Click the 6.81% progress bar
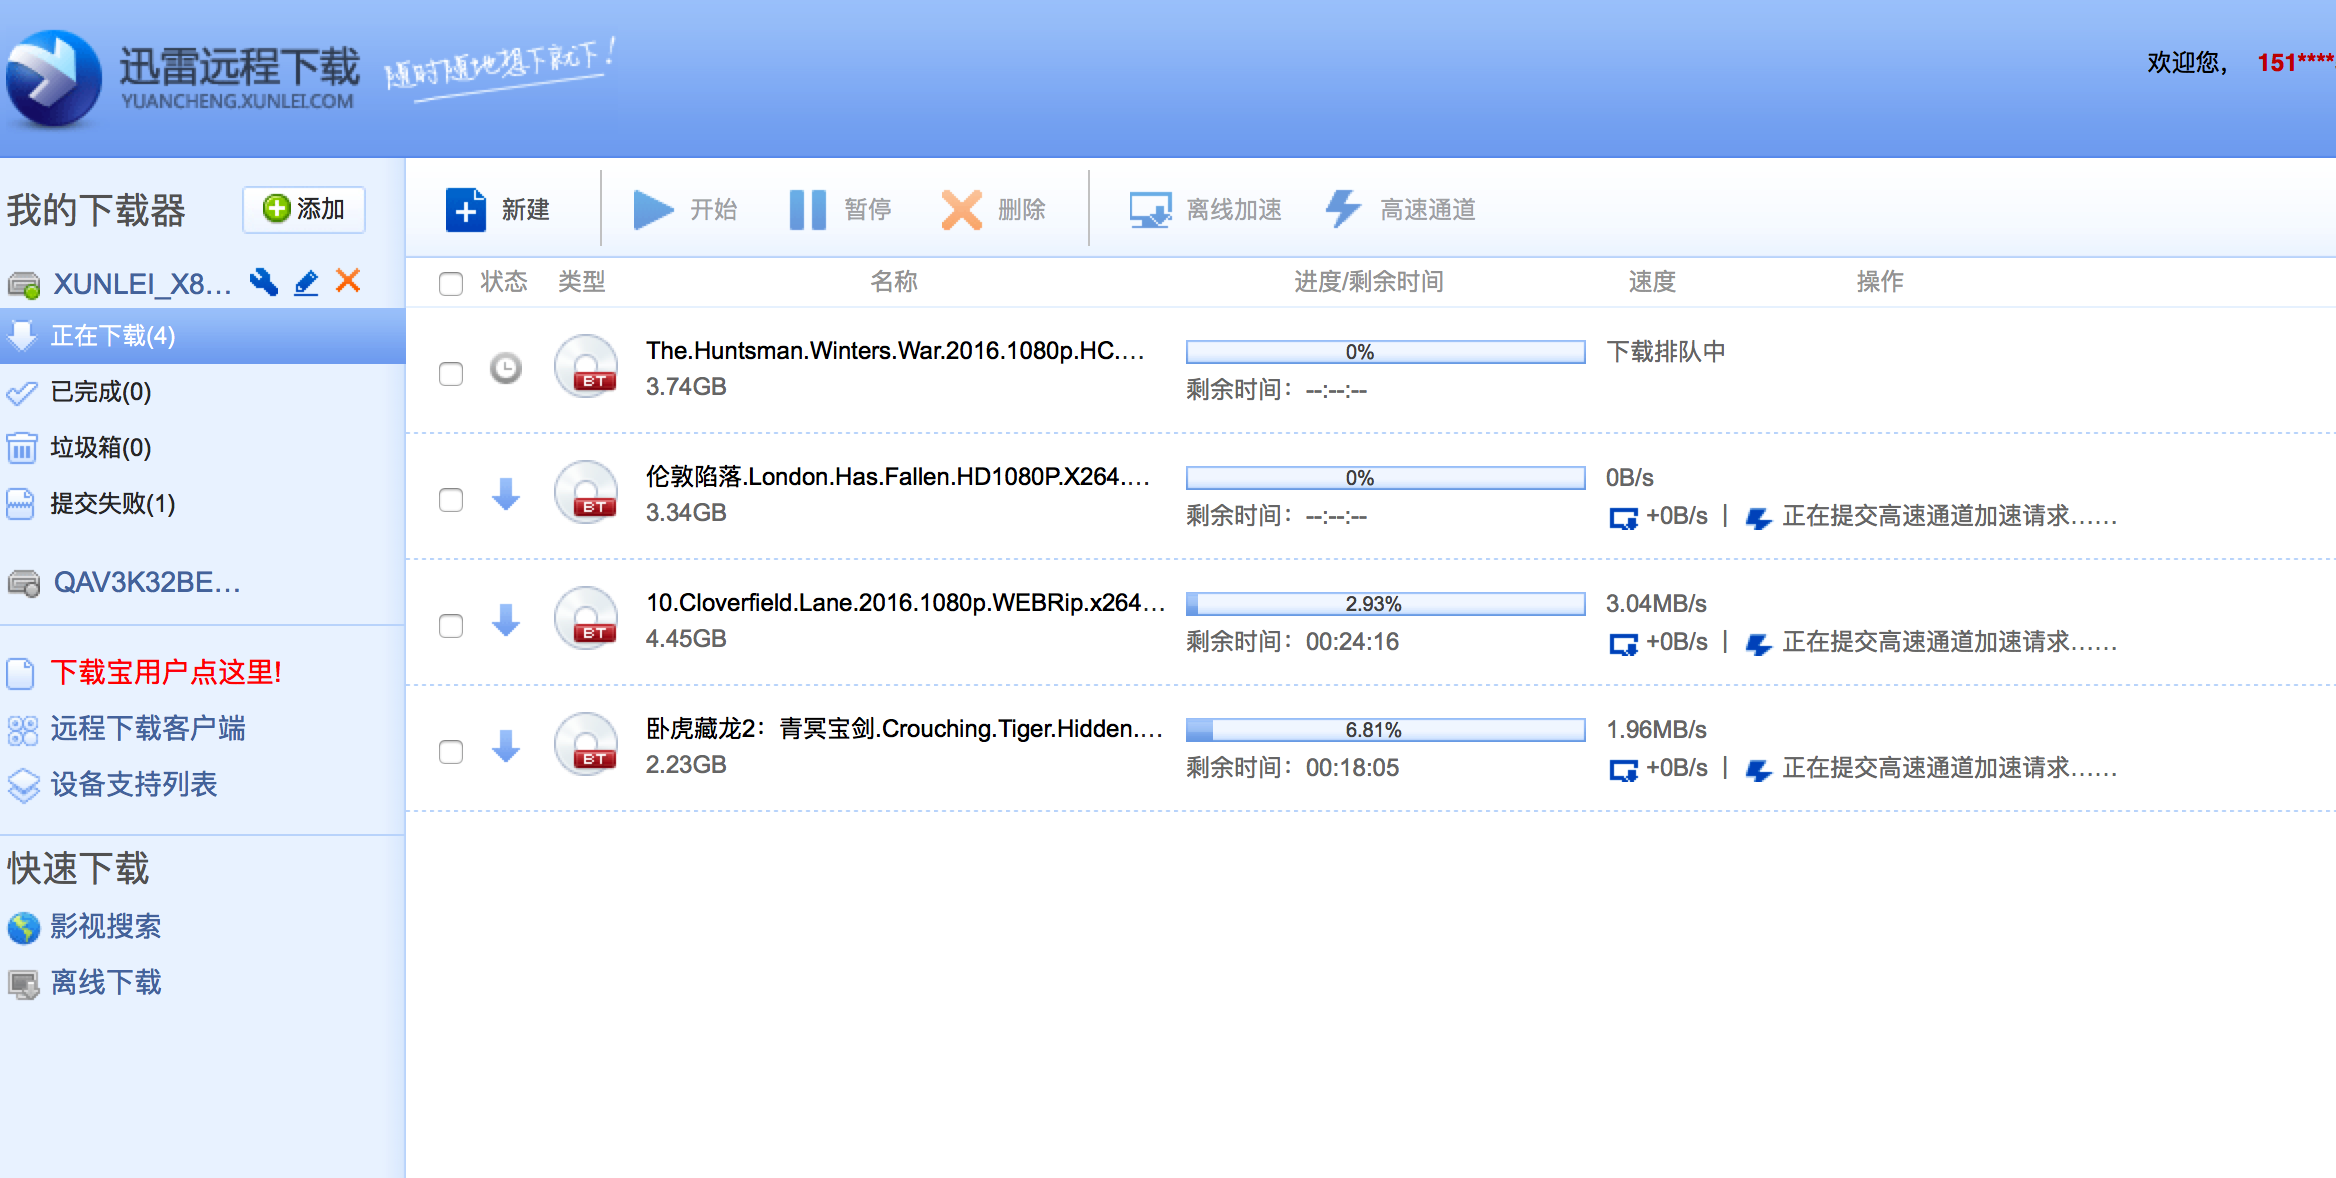The height and width of the screenshot is (1178, 2336). pyautogui.click(x=1386, y=730)
